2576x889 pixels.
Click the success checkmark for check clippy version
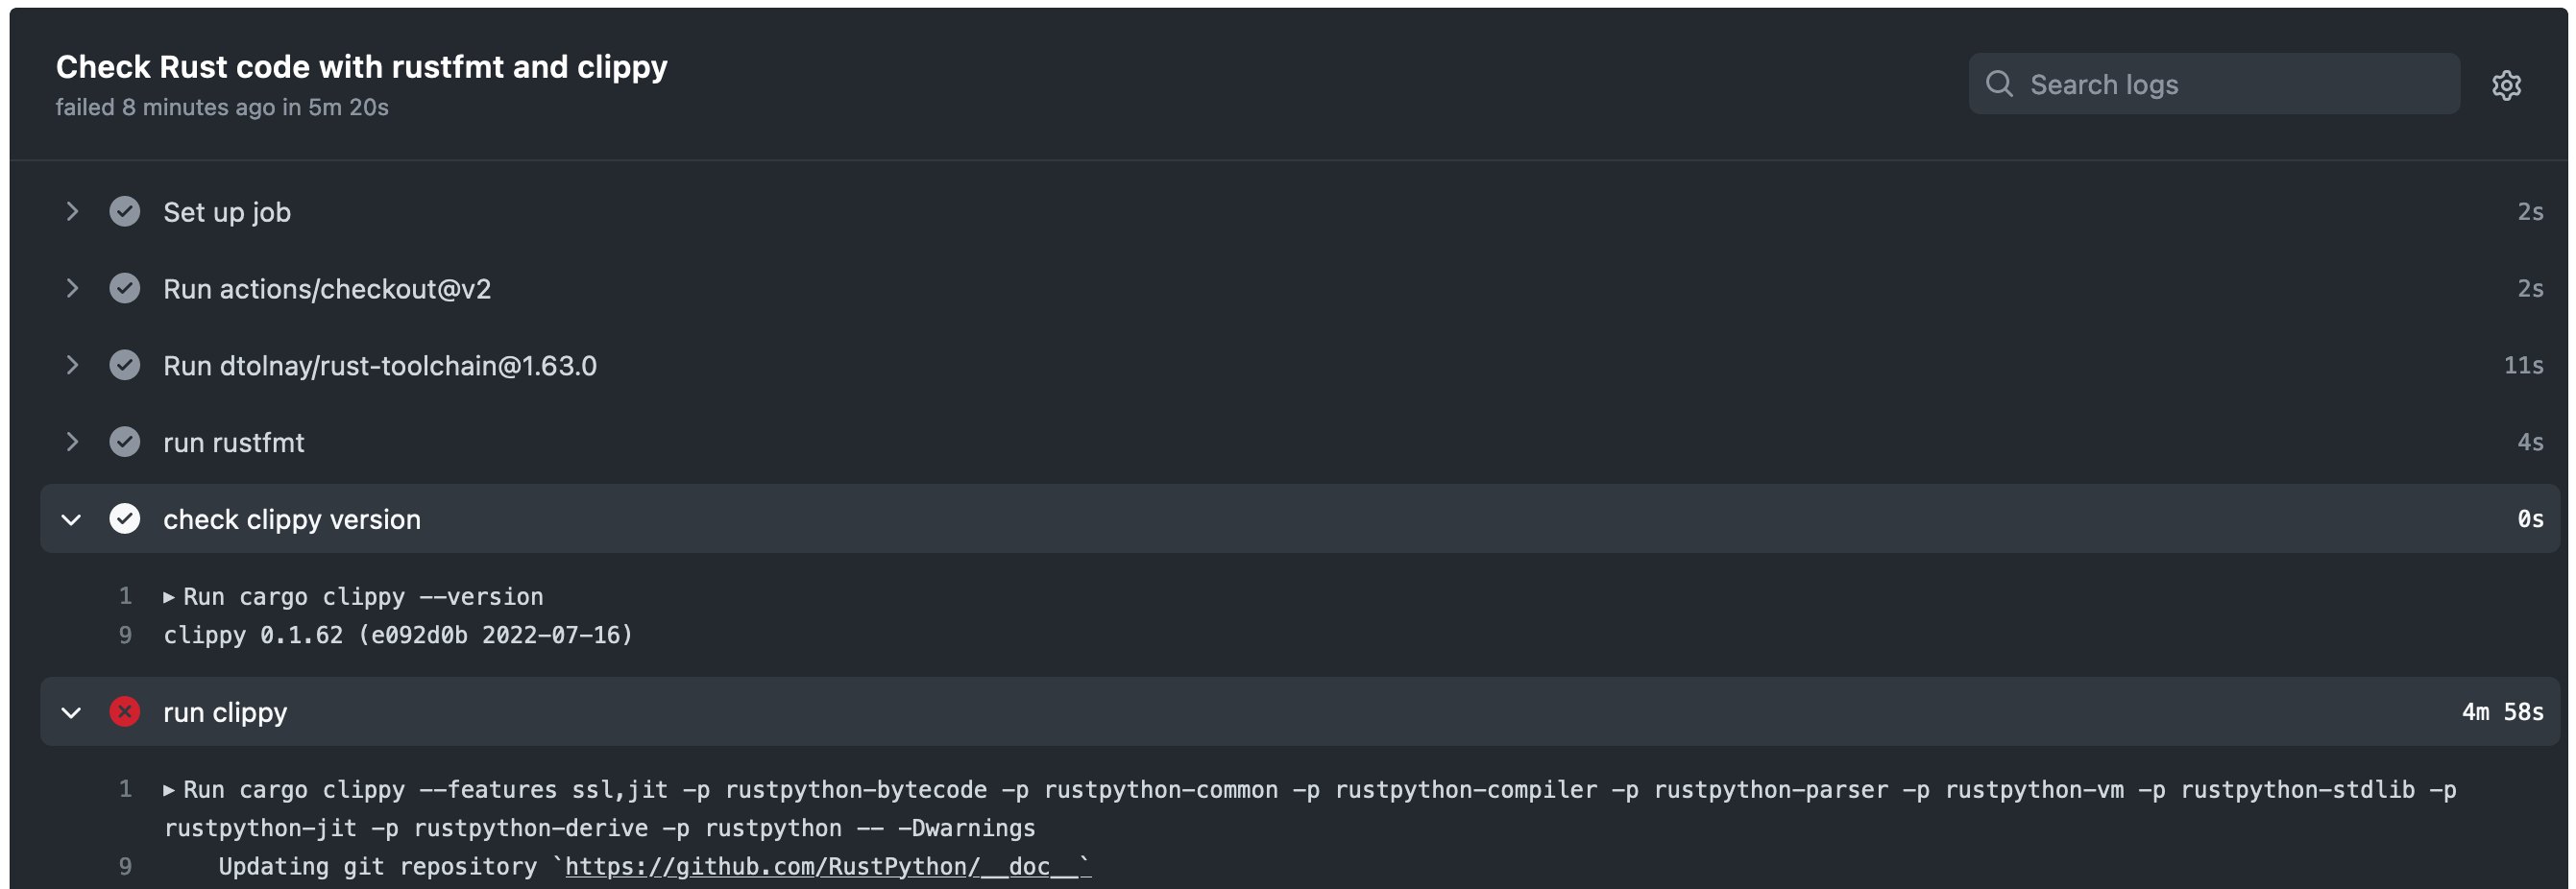pyautogui.click(x=125, y=519)
